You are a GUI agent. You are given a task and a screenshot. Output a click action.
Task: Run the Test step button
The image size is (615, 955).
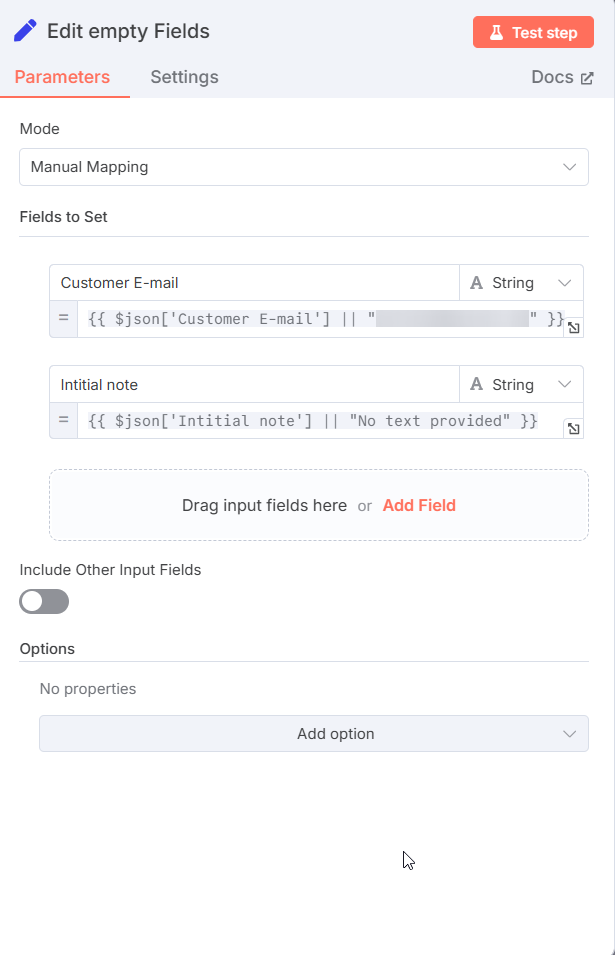pos(533,32)
